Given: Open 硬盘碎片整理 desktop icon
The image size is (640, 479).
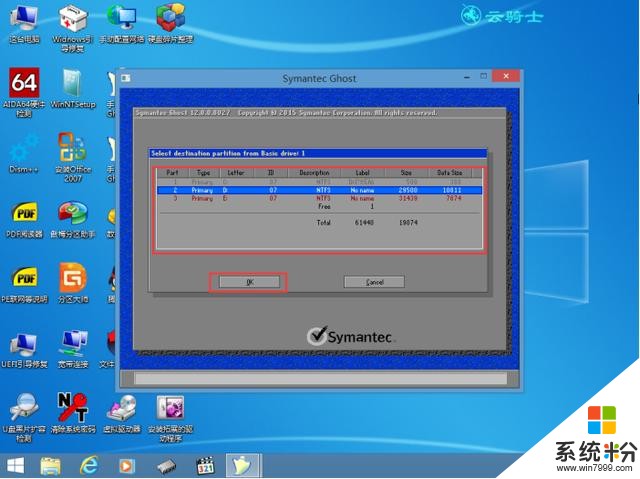Looking at the screenshot, I should (170, 24).
